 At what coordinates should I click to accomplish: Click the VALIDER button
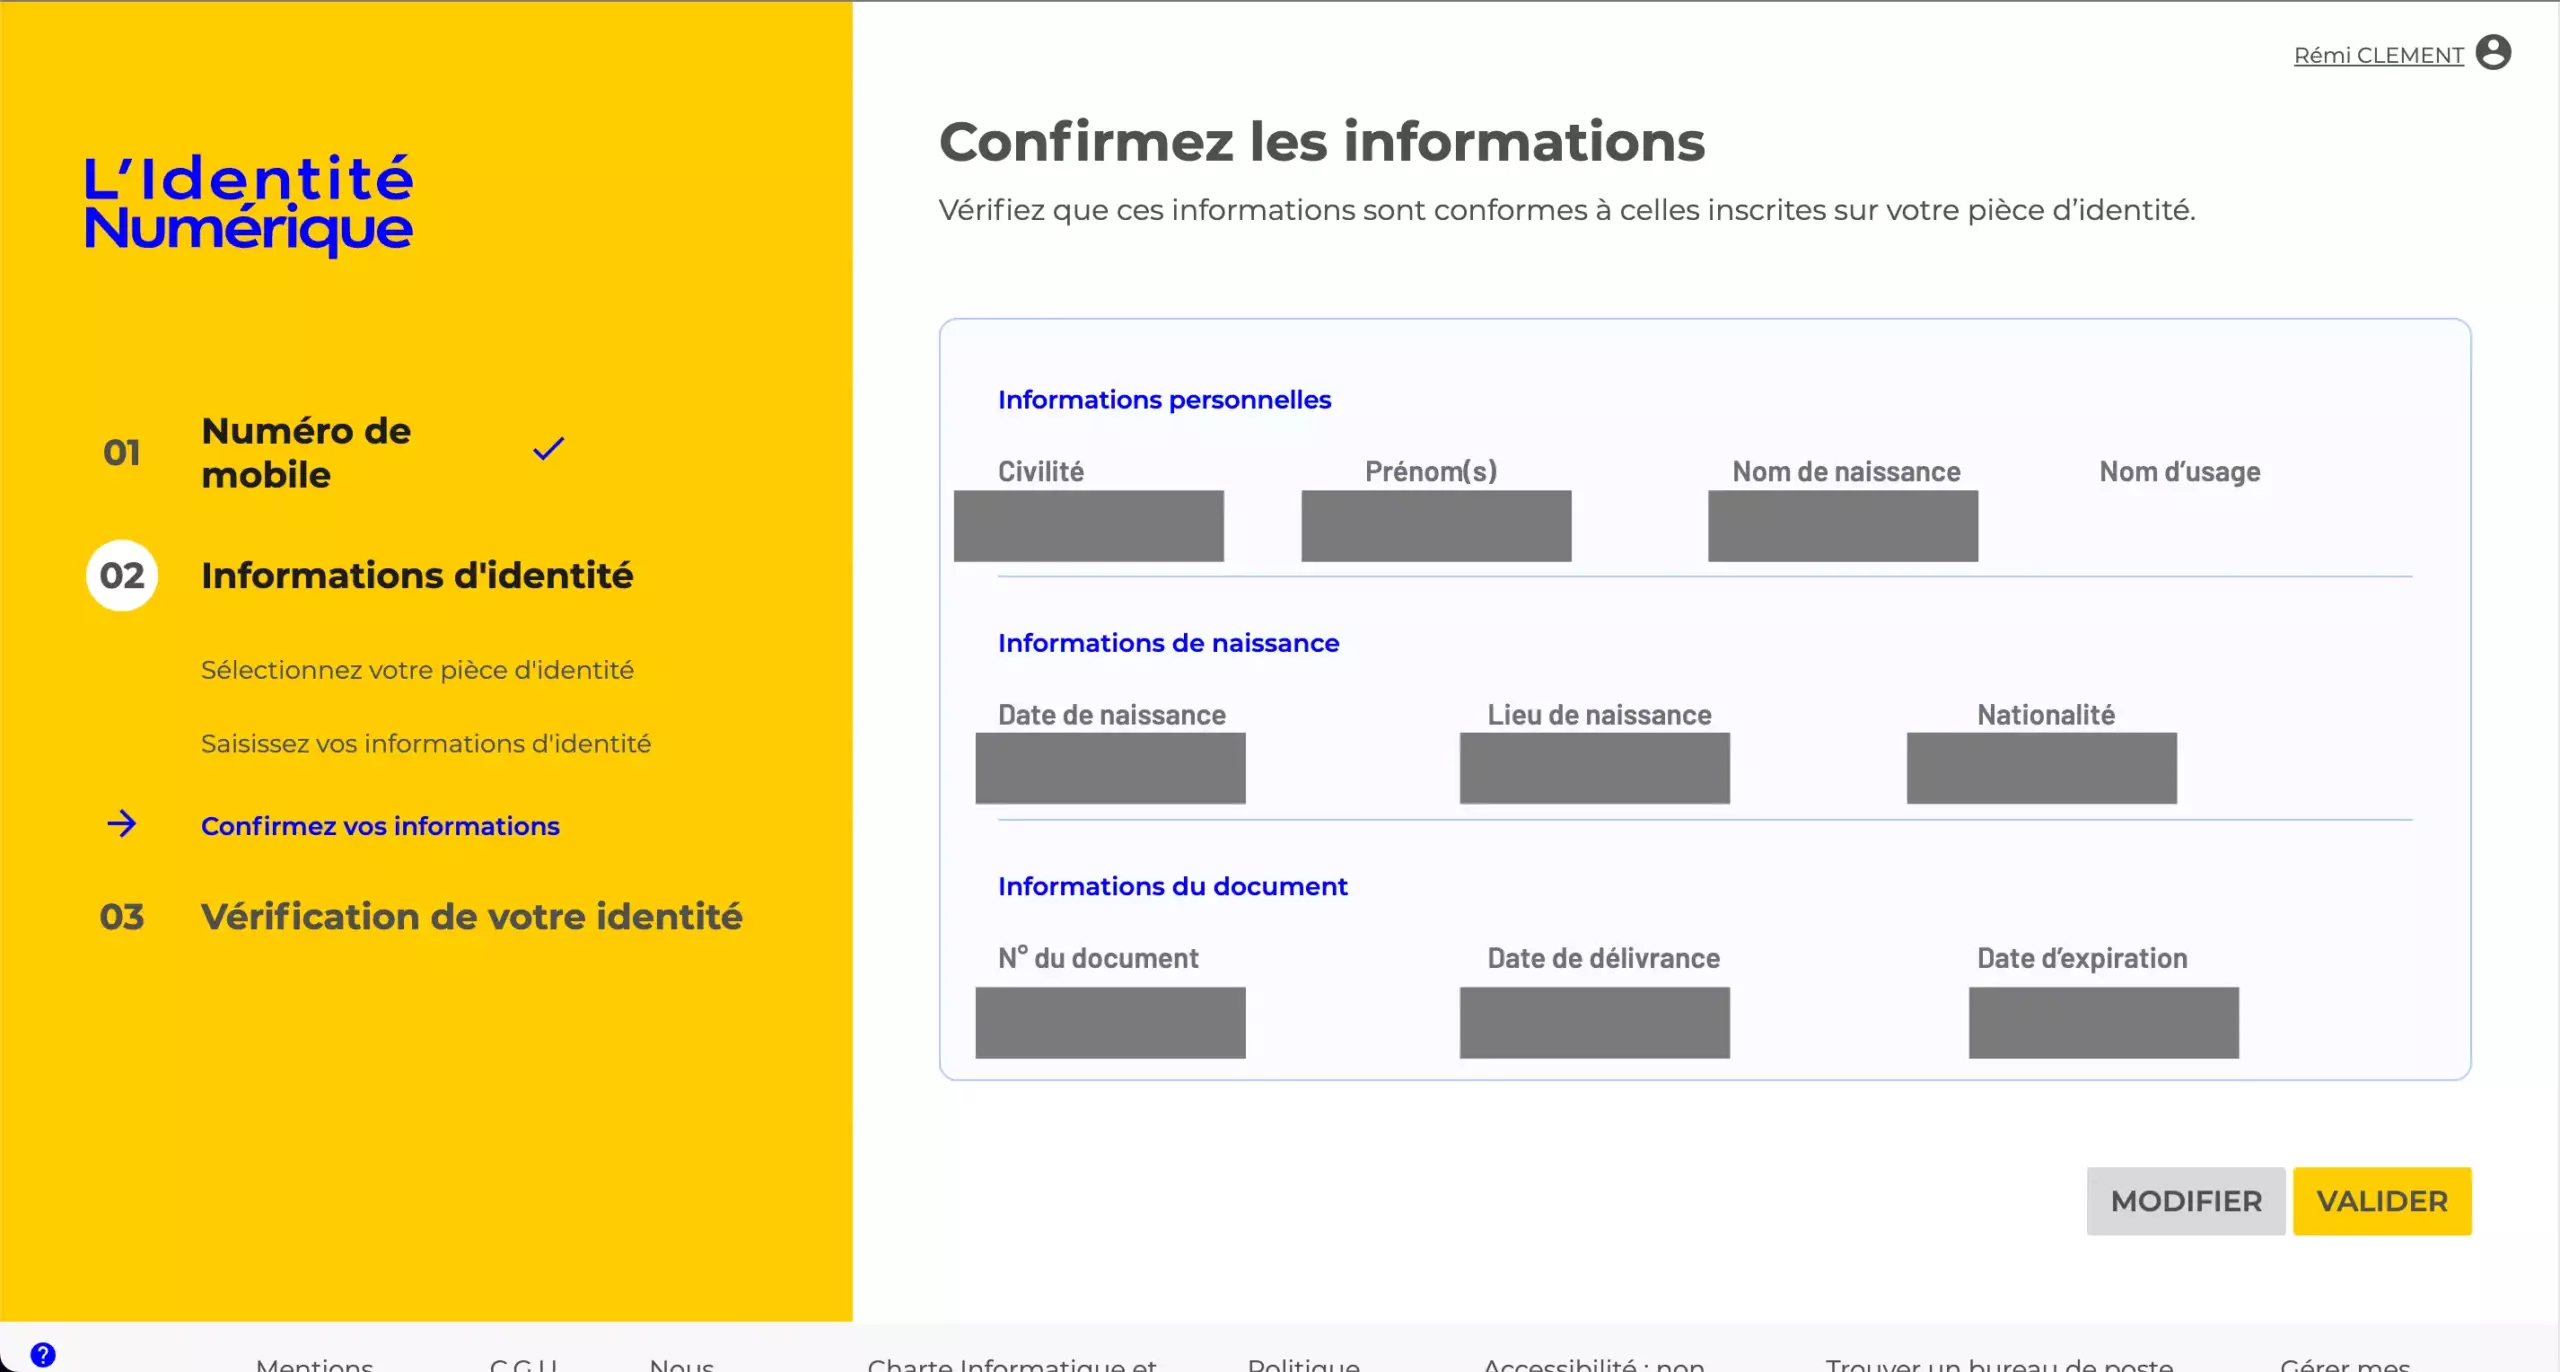pyautogui.click(x=2381, y=1200)
